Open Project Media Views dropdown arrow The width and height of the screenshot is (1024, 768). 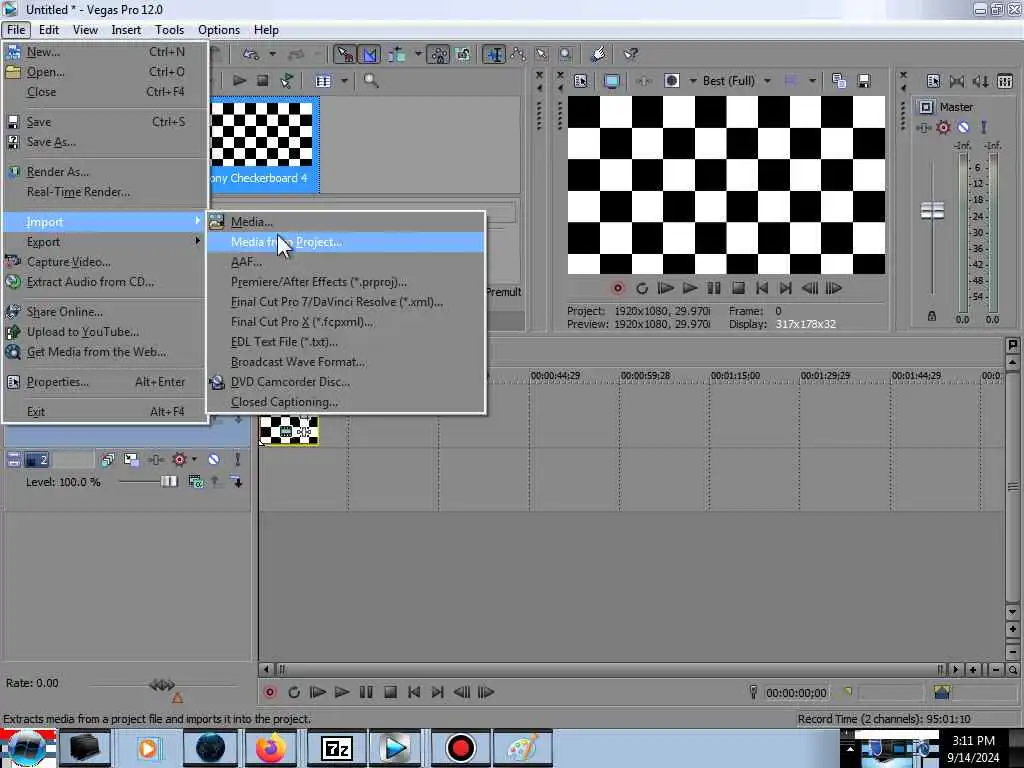pyautogui.click(x=344, y=81)
